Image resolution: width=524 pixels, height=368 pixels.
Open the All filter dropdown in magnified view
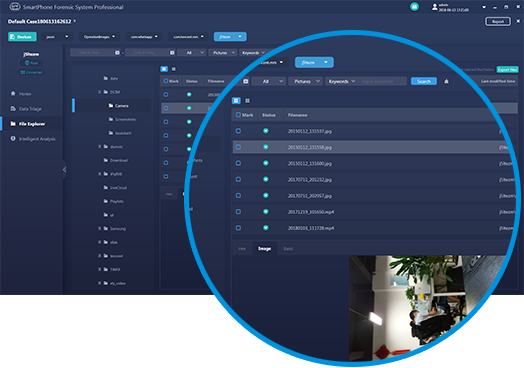coord(268,81)
